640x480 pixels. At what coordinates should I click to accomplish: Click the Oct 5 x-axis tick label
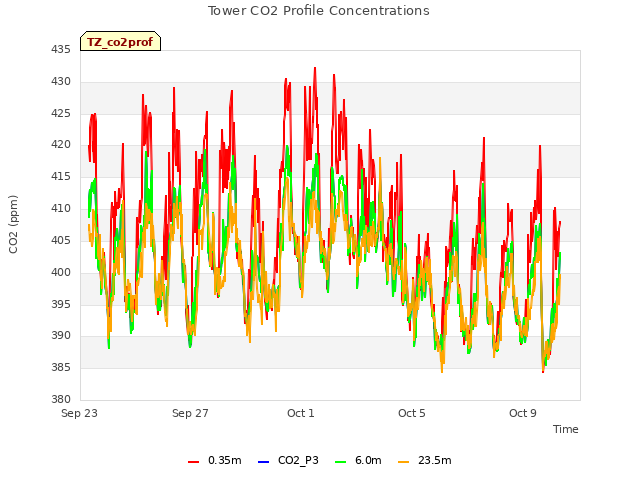(412, 413)
